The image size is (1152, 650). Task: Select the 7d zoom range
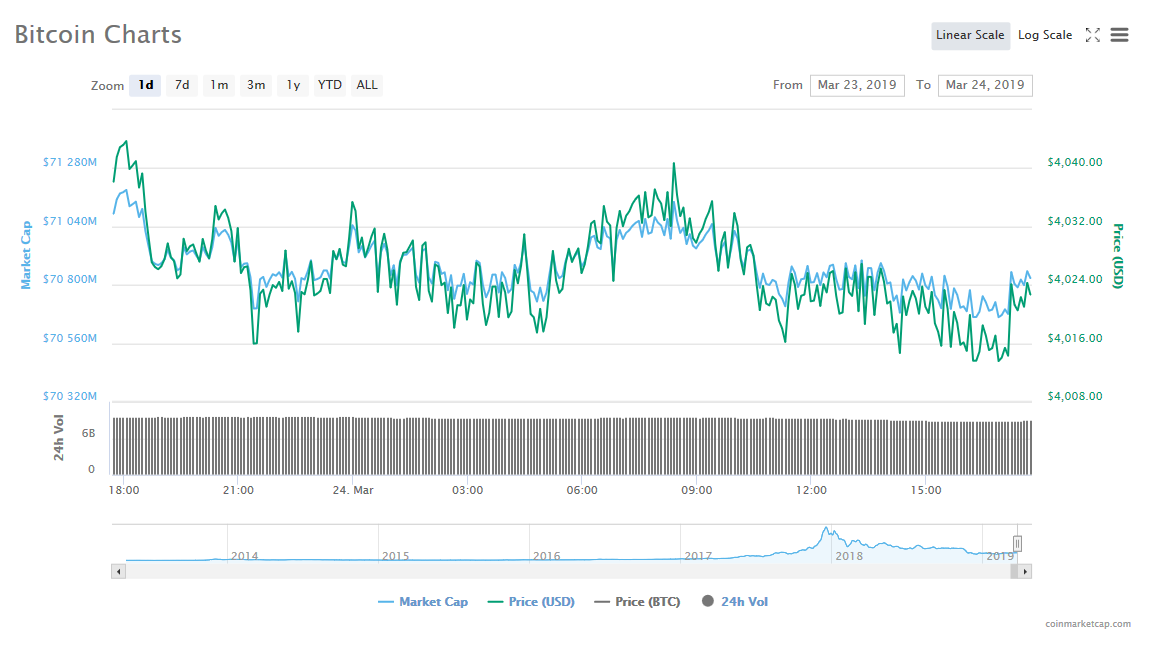[182, 85]
